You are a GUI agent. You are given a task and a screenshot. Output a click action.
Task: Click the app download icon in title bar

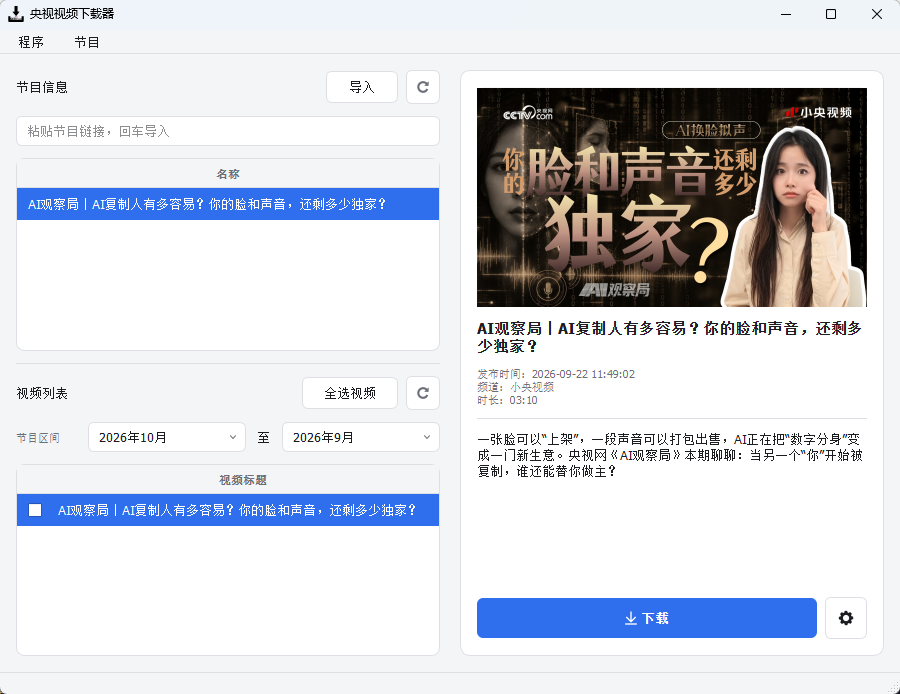click(15, 14)
